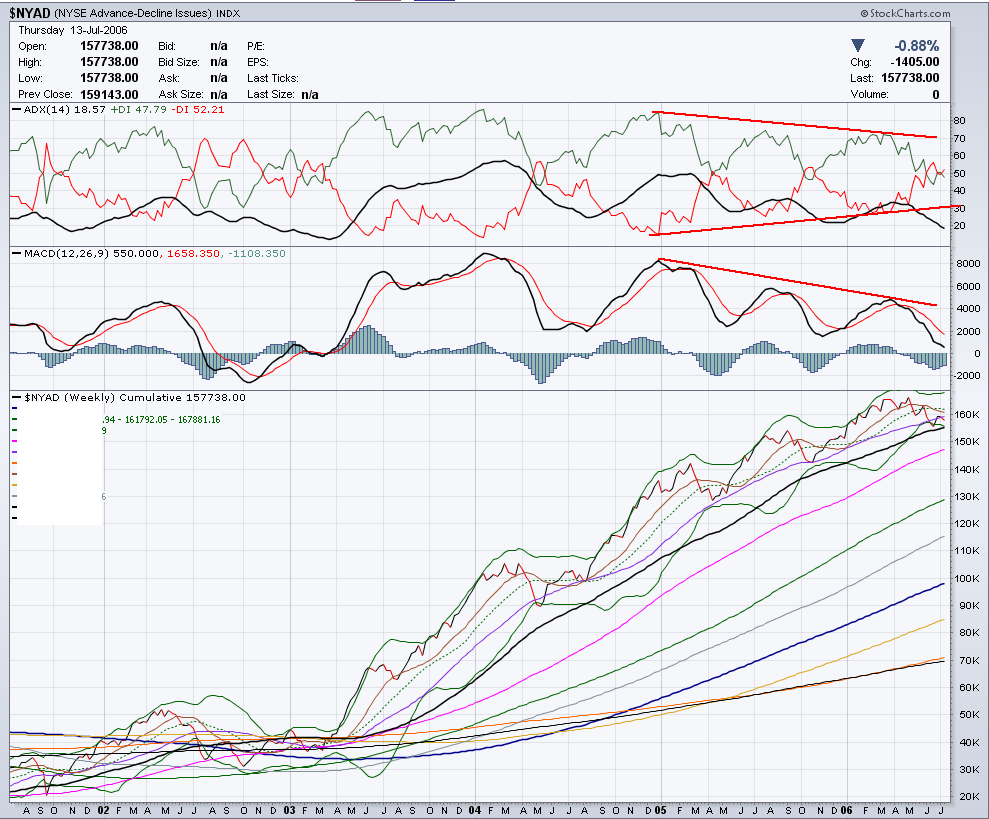Image resolution: width=989 pixels, height=819 pixels.
Task: Click the magenta legend color marker
Action: [x=14, y=441]
